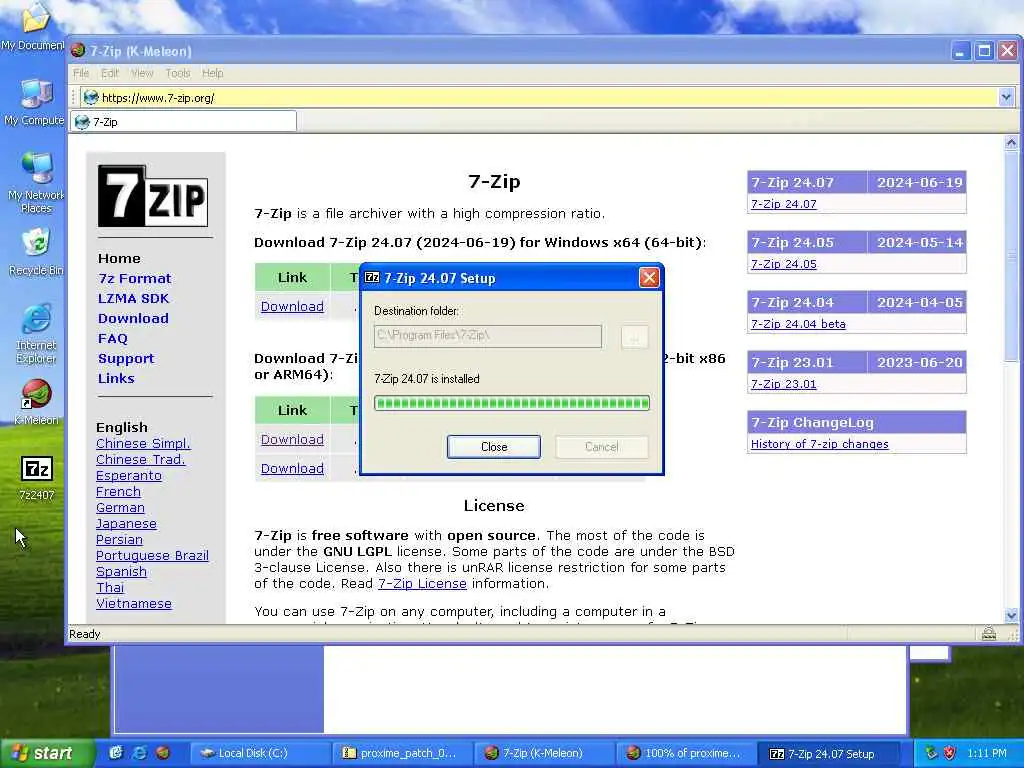Open the 7-Zip License link
This screenshot has height=768, width=1024.
(x=423, y=583)
